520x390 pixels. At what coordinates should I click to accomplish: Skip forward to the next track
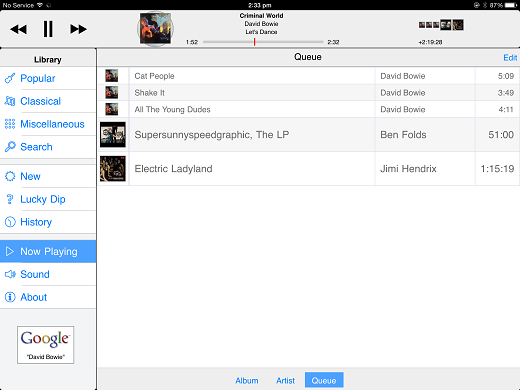pyautogui.click(x=78, y=29)
